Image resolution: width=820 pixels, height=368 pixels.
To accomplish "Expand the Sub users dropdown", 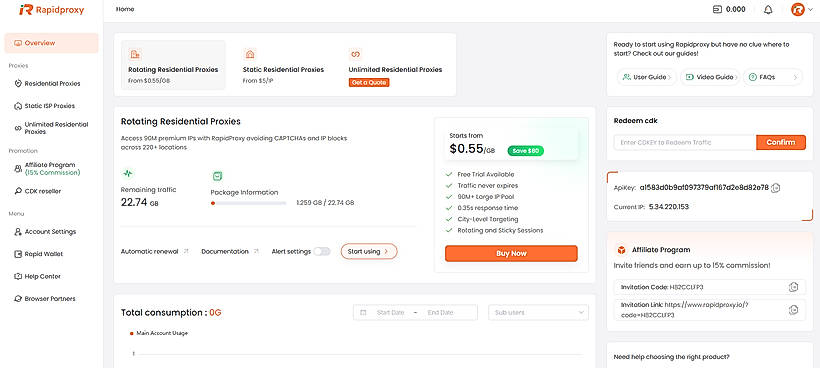I will (x=538, y=313).
